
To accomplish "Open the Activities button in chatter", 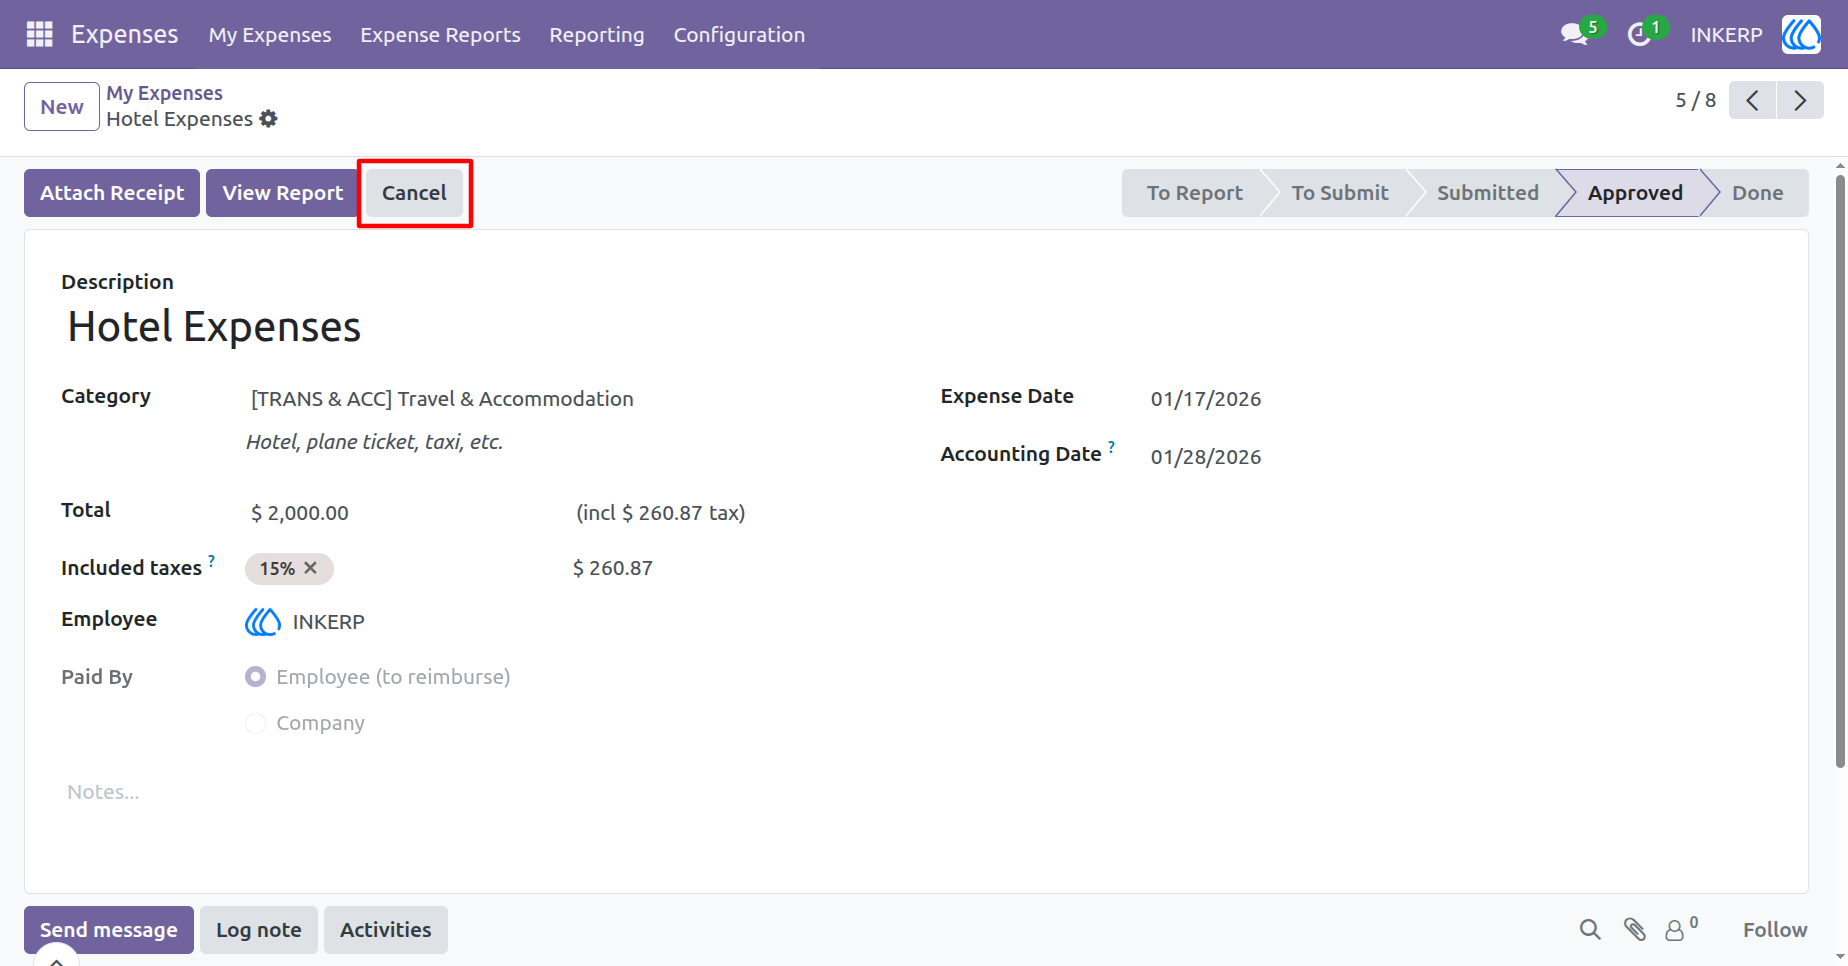I will coord(386,930).
